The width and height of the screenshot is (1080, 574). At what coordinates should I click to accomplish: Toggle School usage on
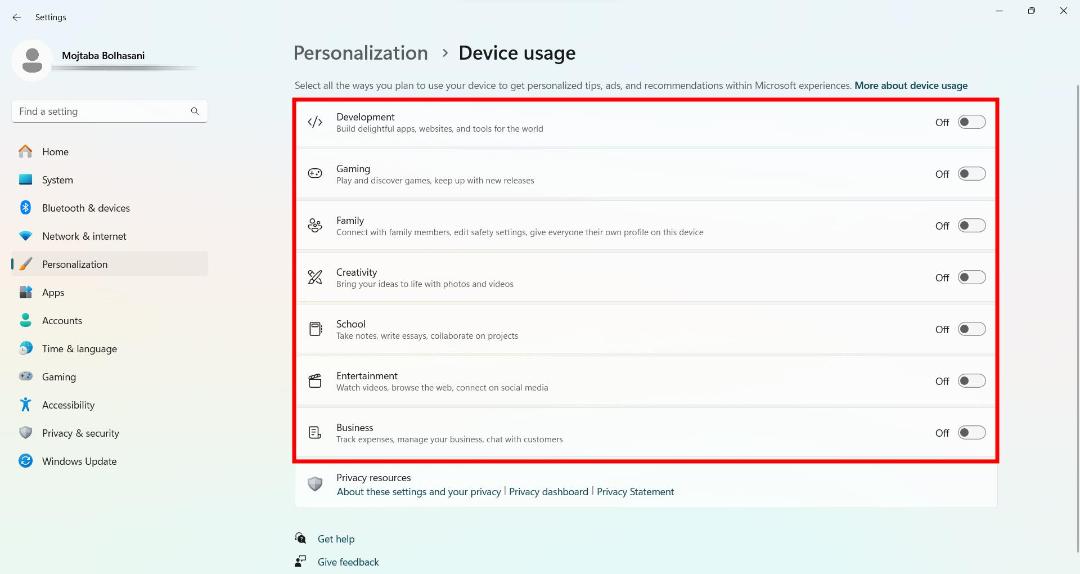pos(971,329)
